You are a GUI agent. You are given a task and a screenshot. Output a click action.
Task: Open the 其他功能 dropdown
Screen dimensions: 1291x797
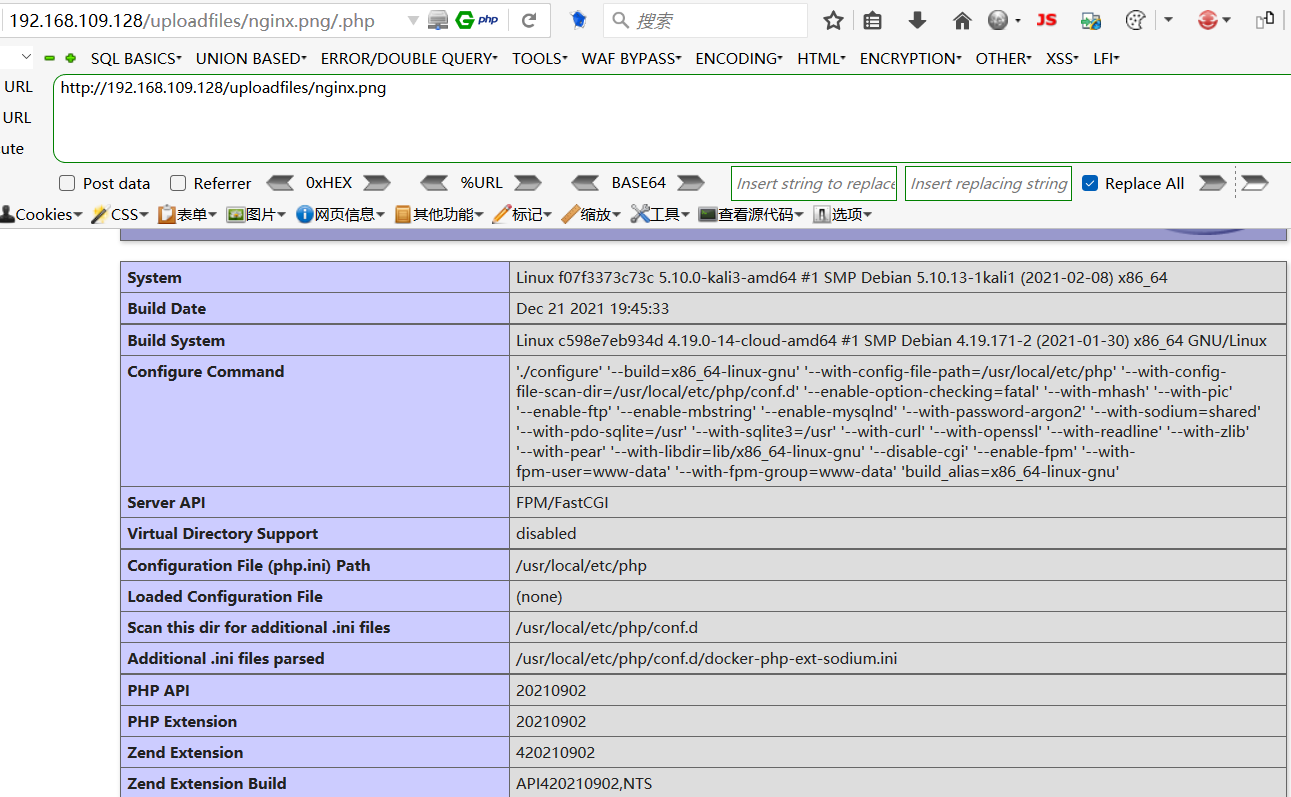(439, 214)
